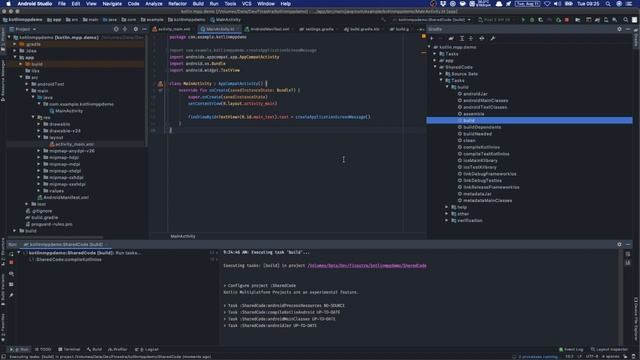This screenshot has width=640, height=360.
Task: Open the Build menu
Action: click(198, 4)
